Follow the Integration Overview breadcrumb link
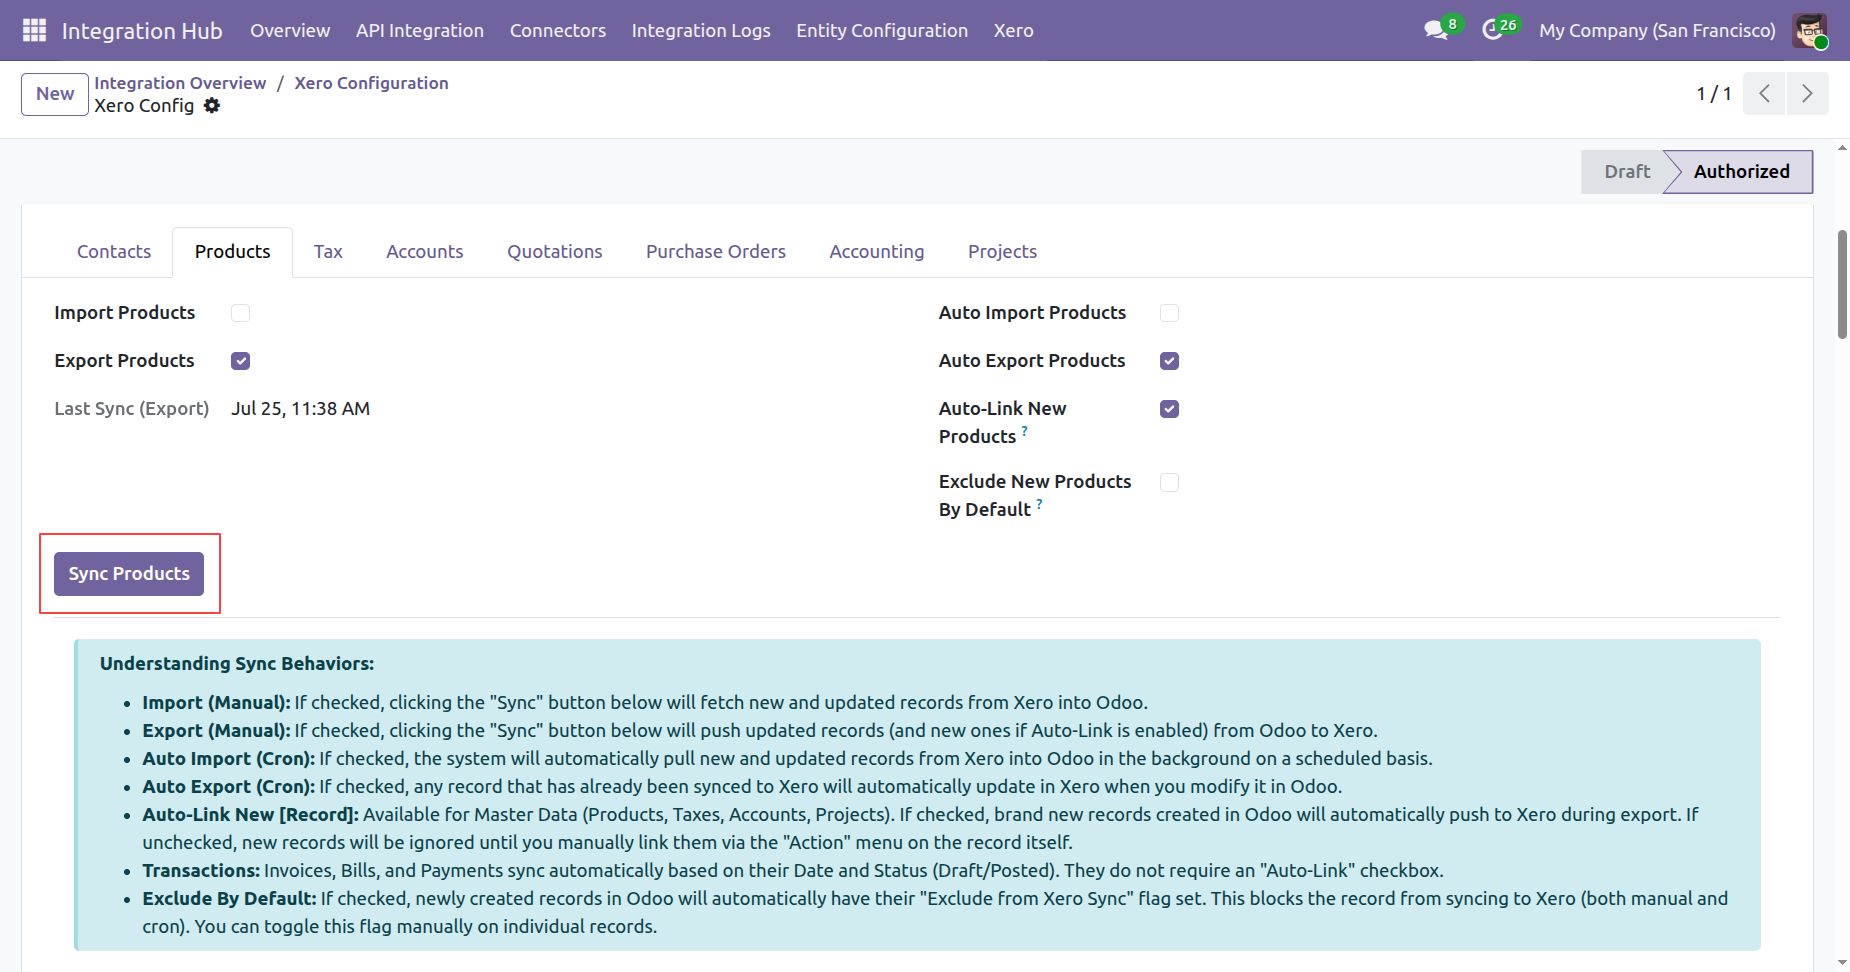The image size is (1850, 972). pyautogui.click(x=180, y=83)
